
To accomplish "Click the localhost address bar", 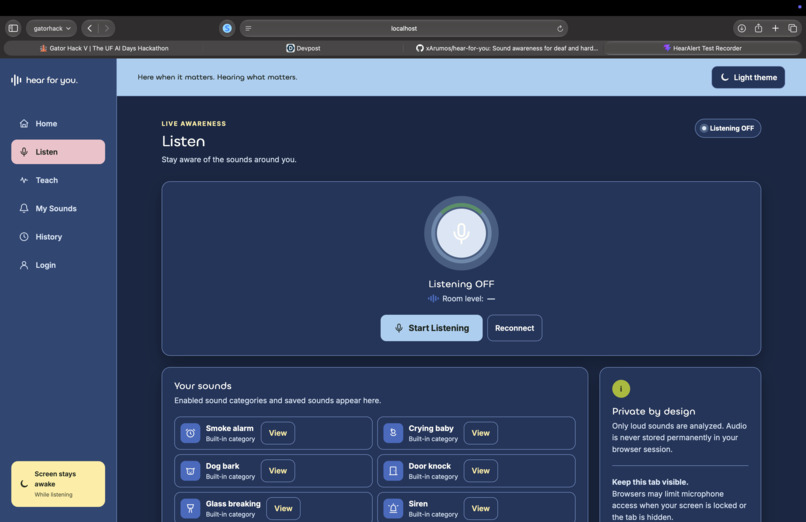I will (x=404, y=28).
